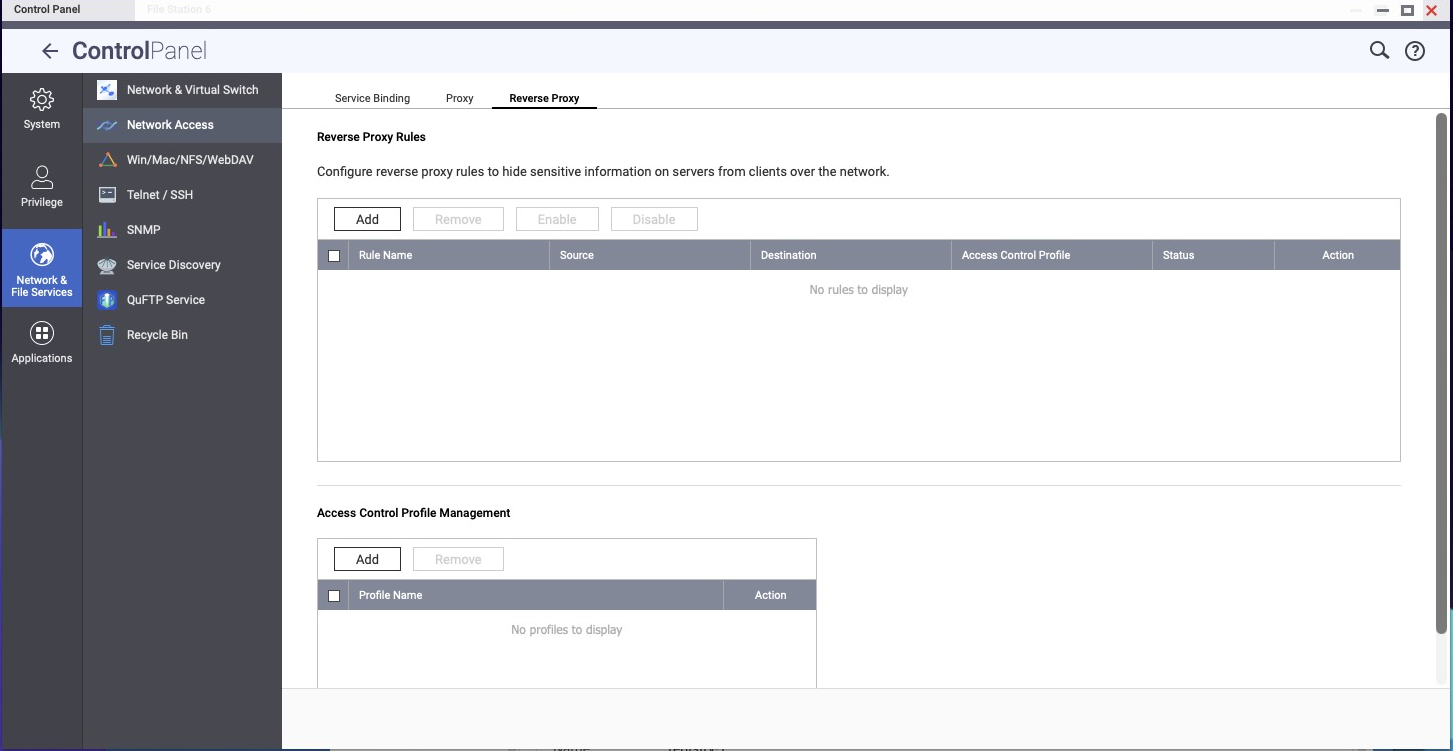Tick the select-all checkbox beside Profile Name
The image size is (1453, 751).
click(334, 596)
